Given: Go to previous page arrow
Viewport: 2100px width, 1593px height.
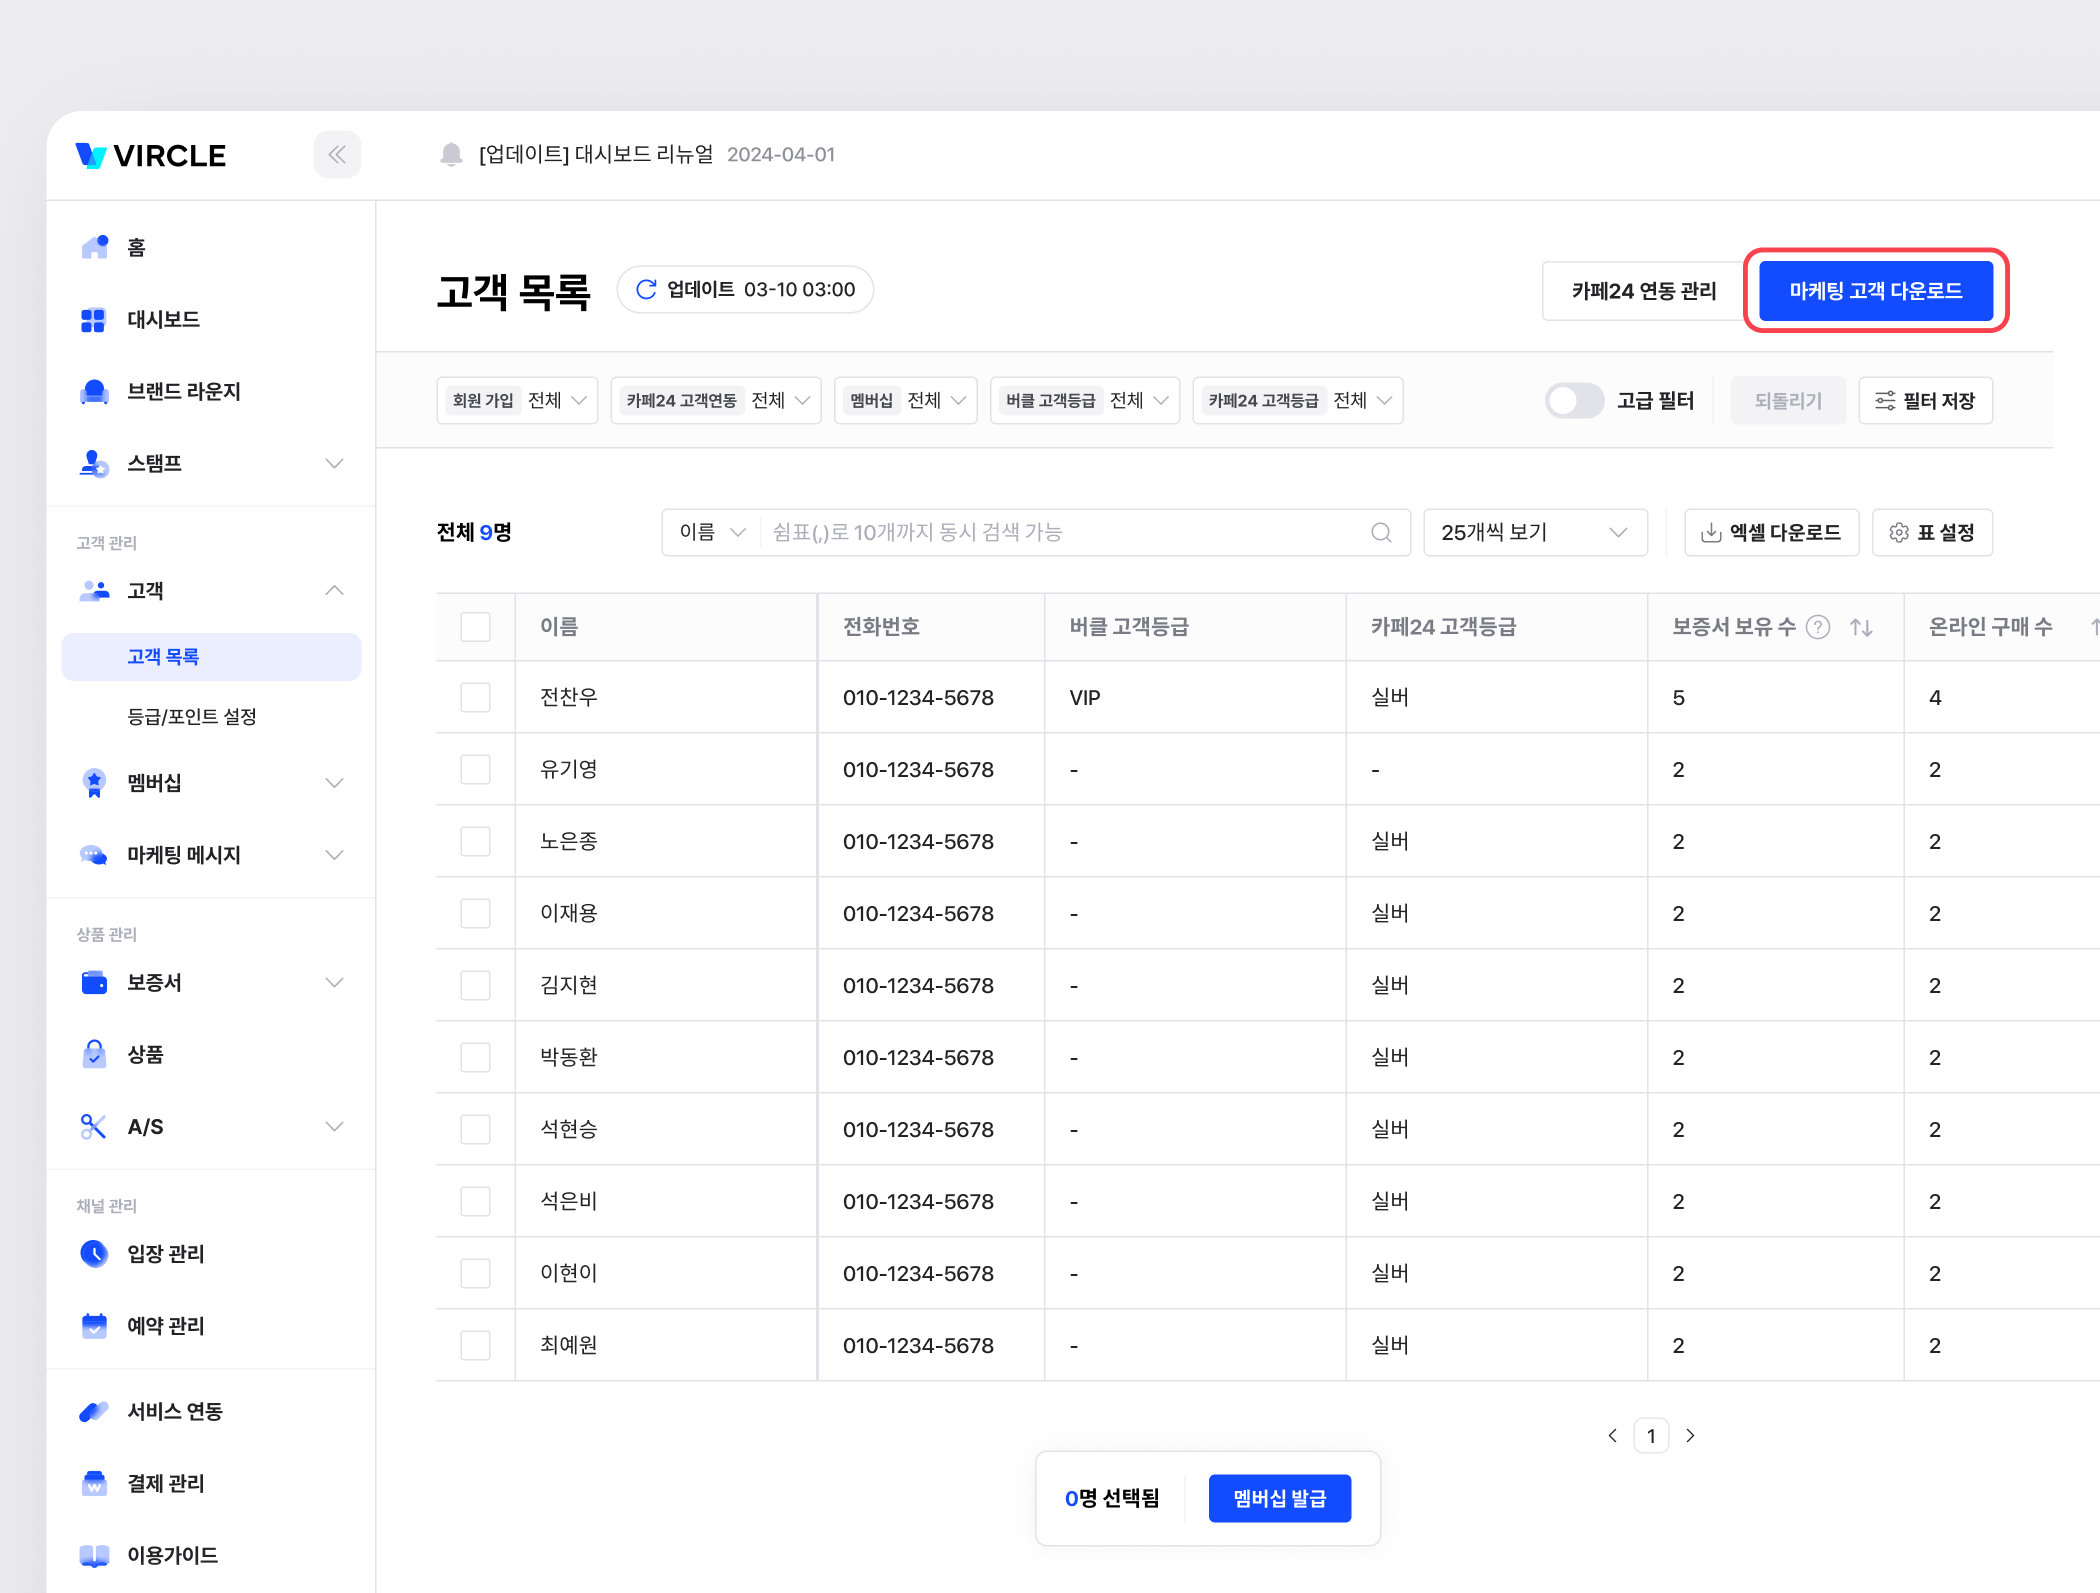Looking at the screenshot, I should tap(1612, 1436).
